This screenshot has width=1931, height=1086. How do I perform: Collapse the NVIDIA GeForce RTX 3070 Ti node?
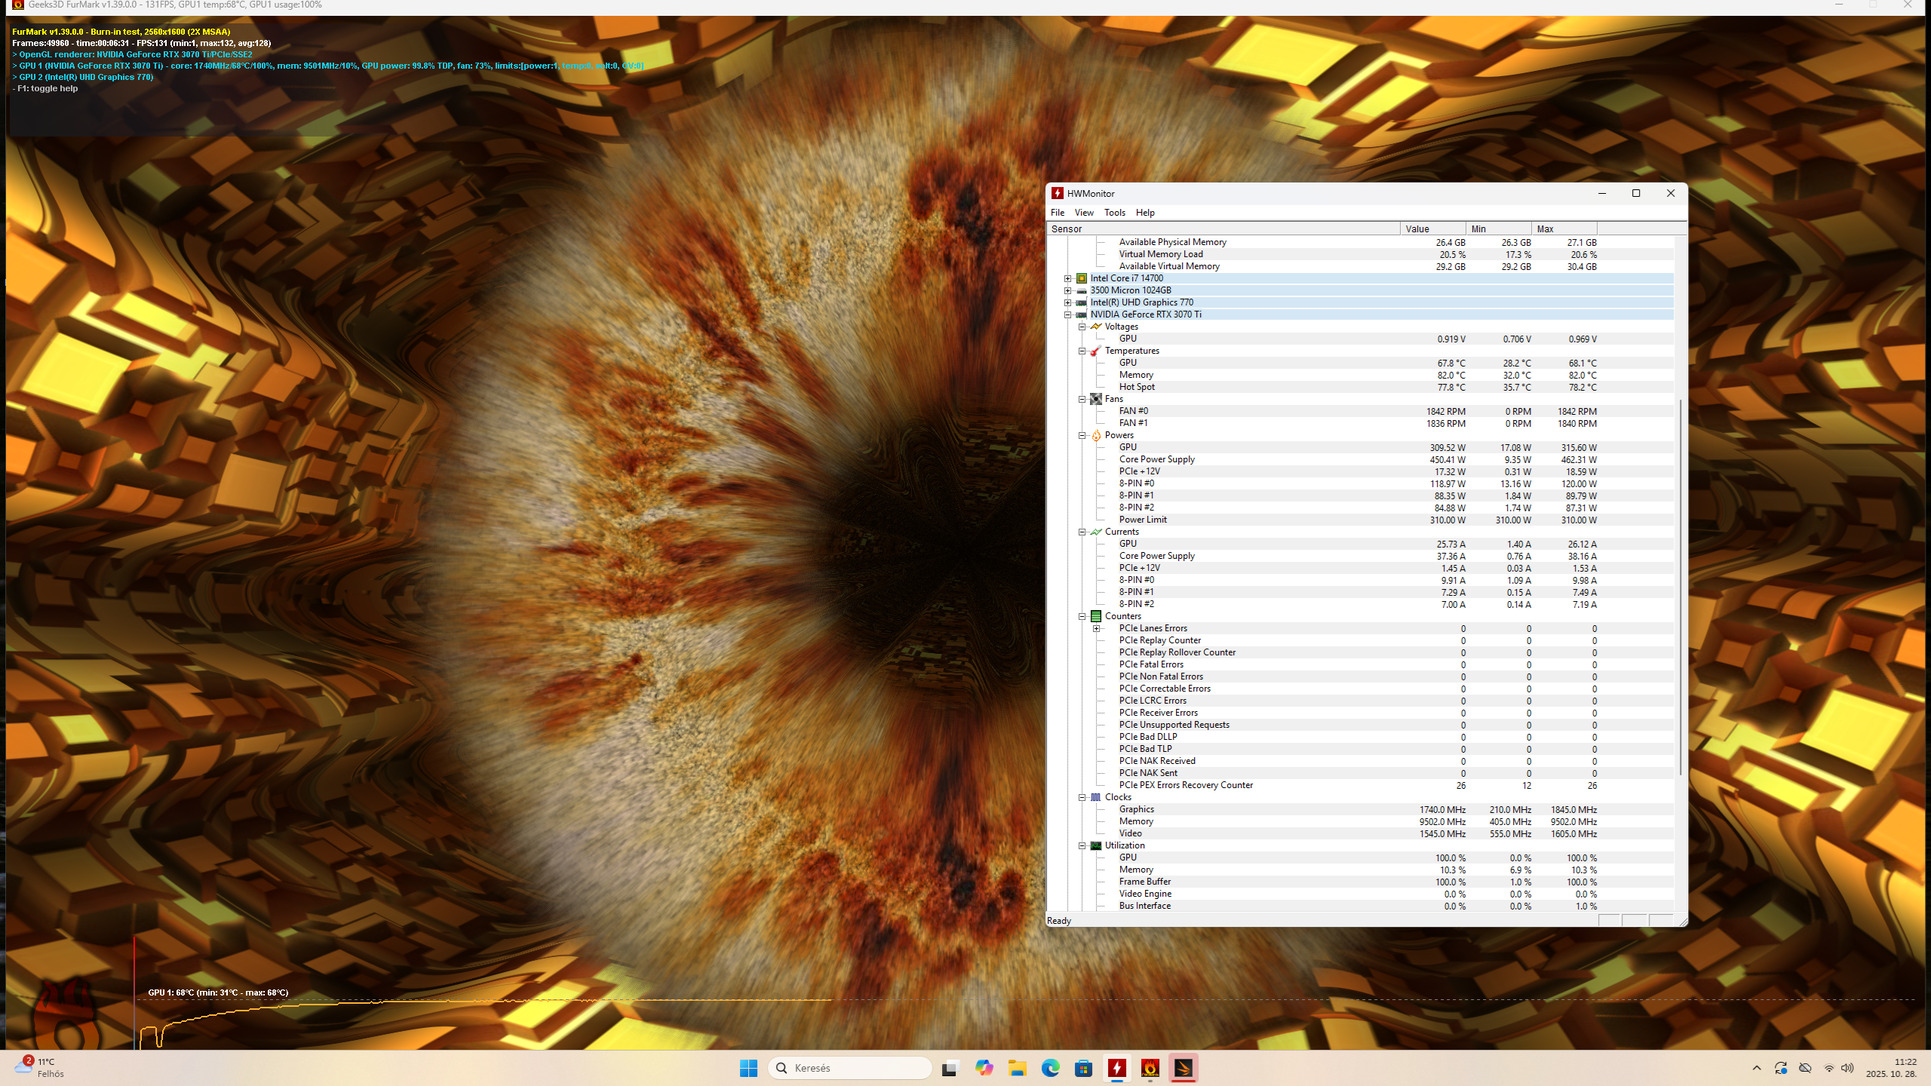click(1068, 315)
